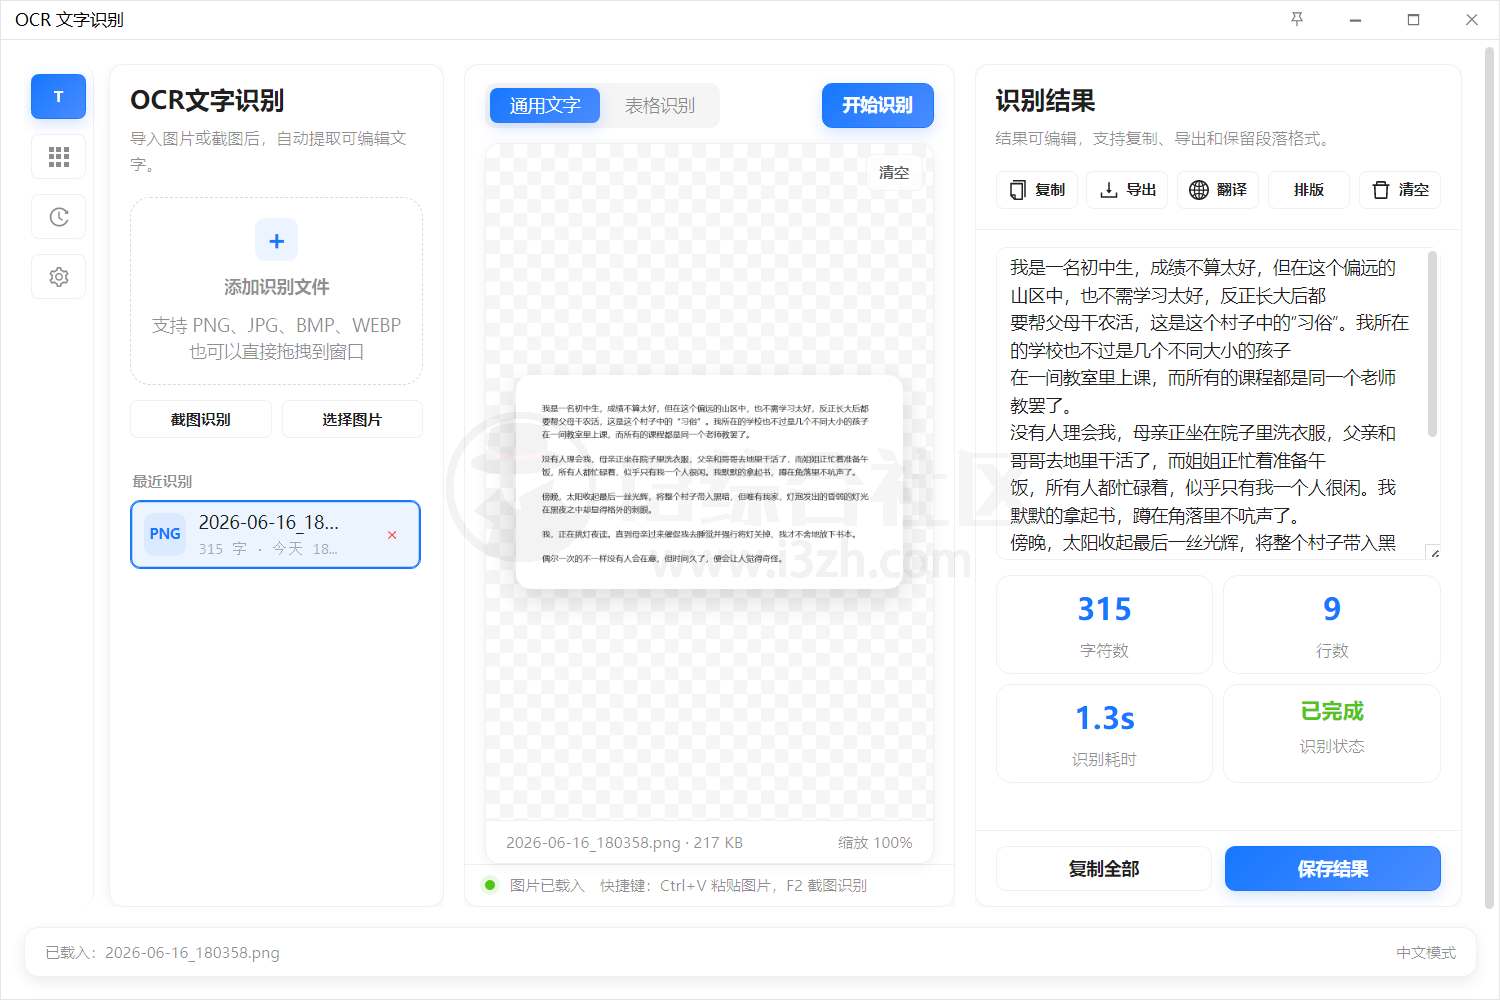Select recent file 2026-06-16_18...
1500x1000 pixels.
click(x=275, y=535)
